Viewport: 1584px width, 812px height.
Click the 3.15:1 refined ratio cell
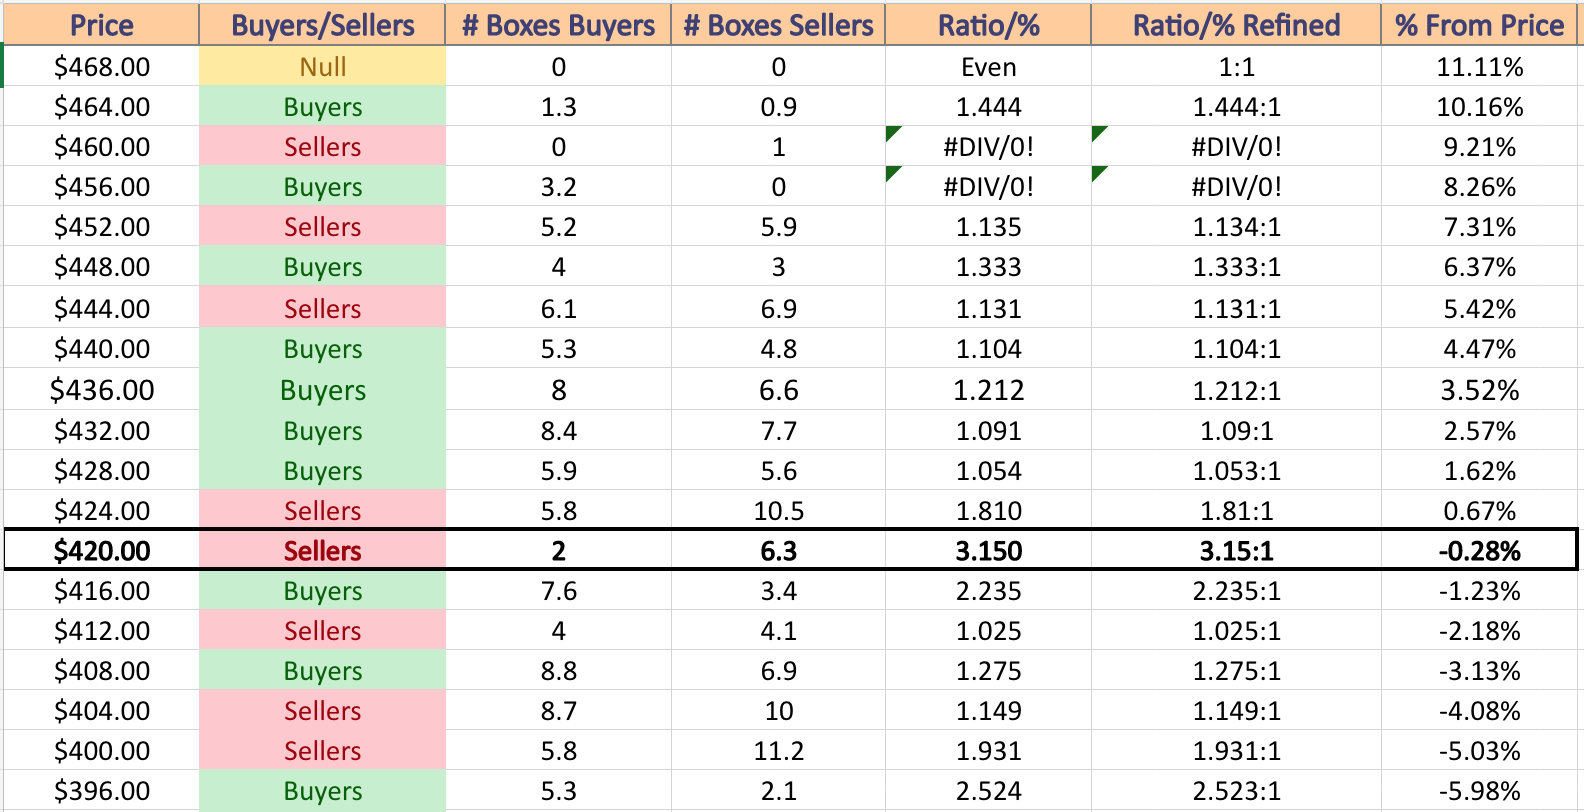click(x=1236, y=550)
